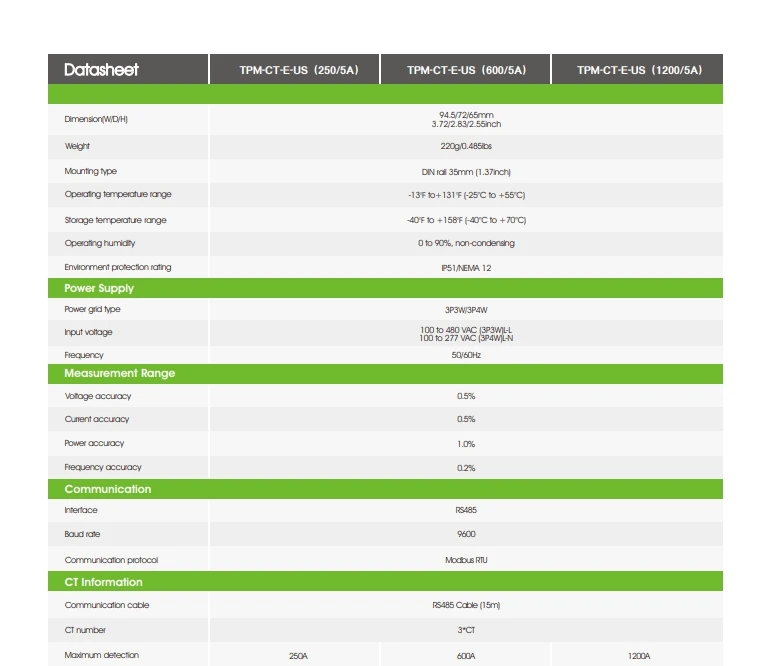Click the Datasheet header title
This screenshot has width=772, height=666.
click(x=101, y=69)
